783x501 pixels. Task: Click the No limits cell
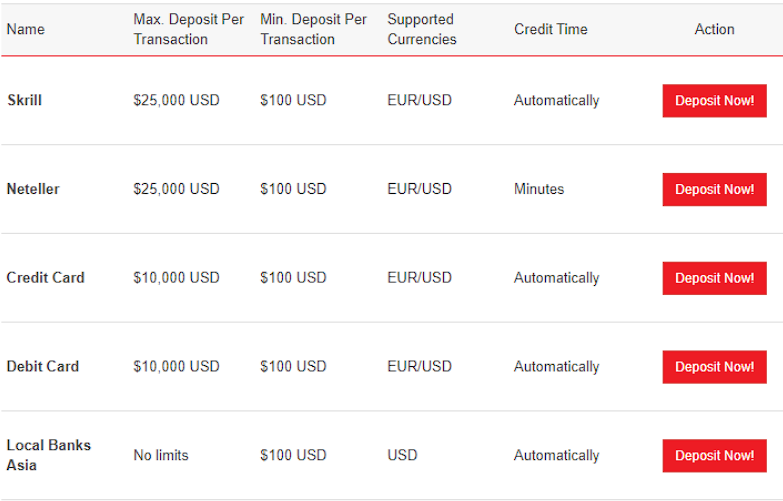[161, 455]
